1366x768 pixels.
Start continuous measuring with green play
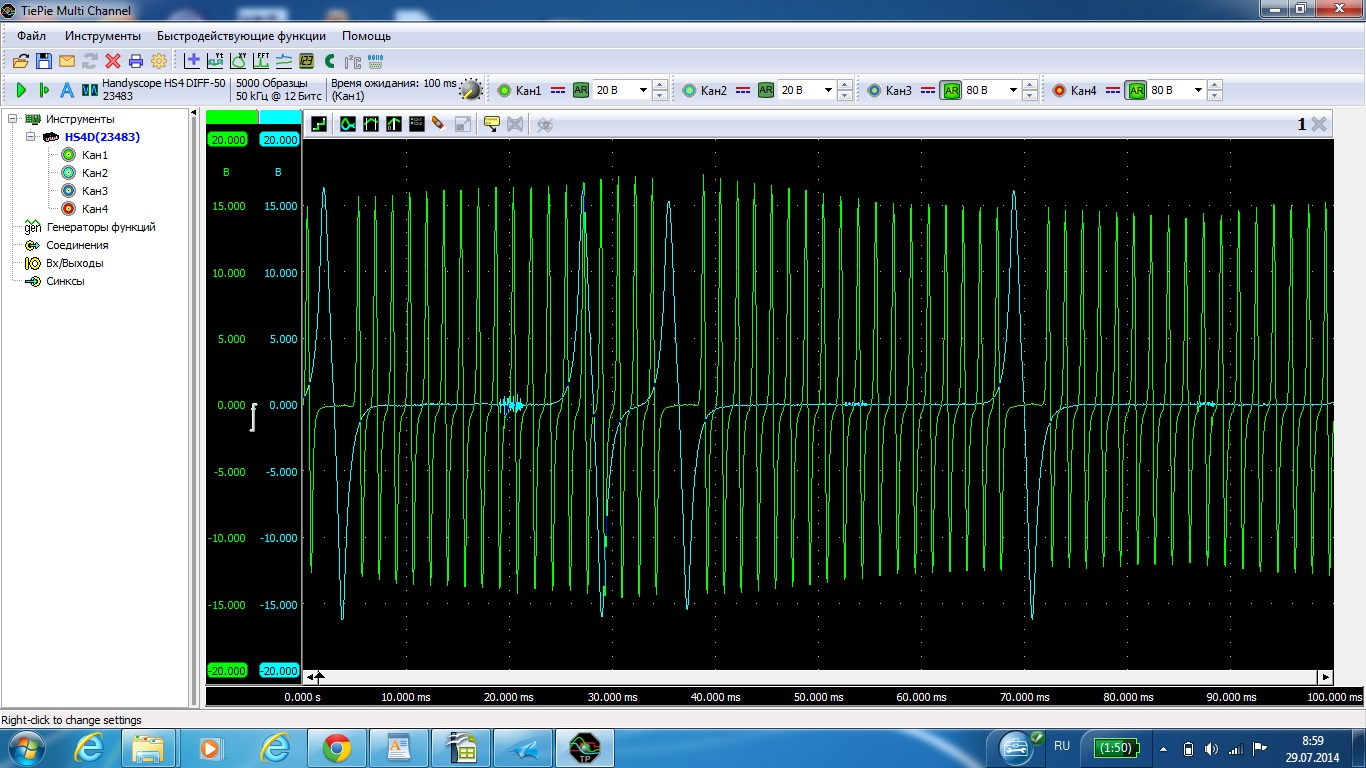tap(21, 90)
